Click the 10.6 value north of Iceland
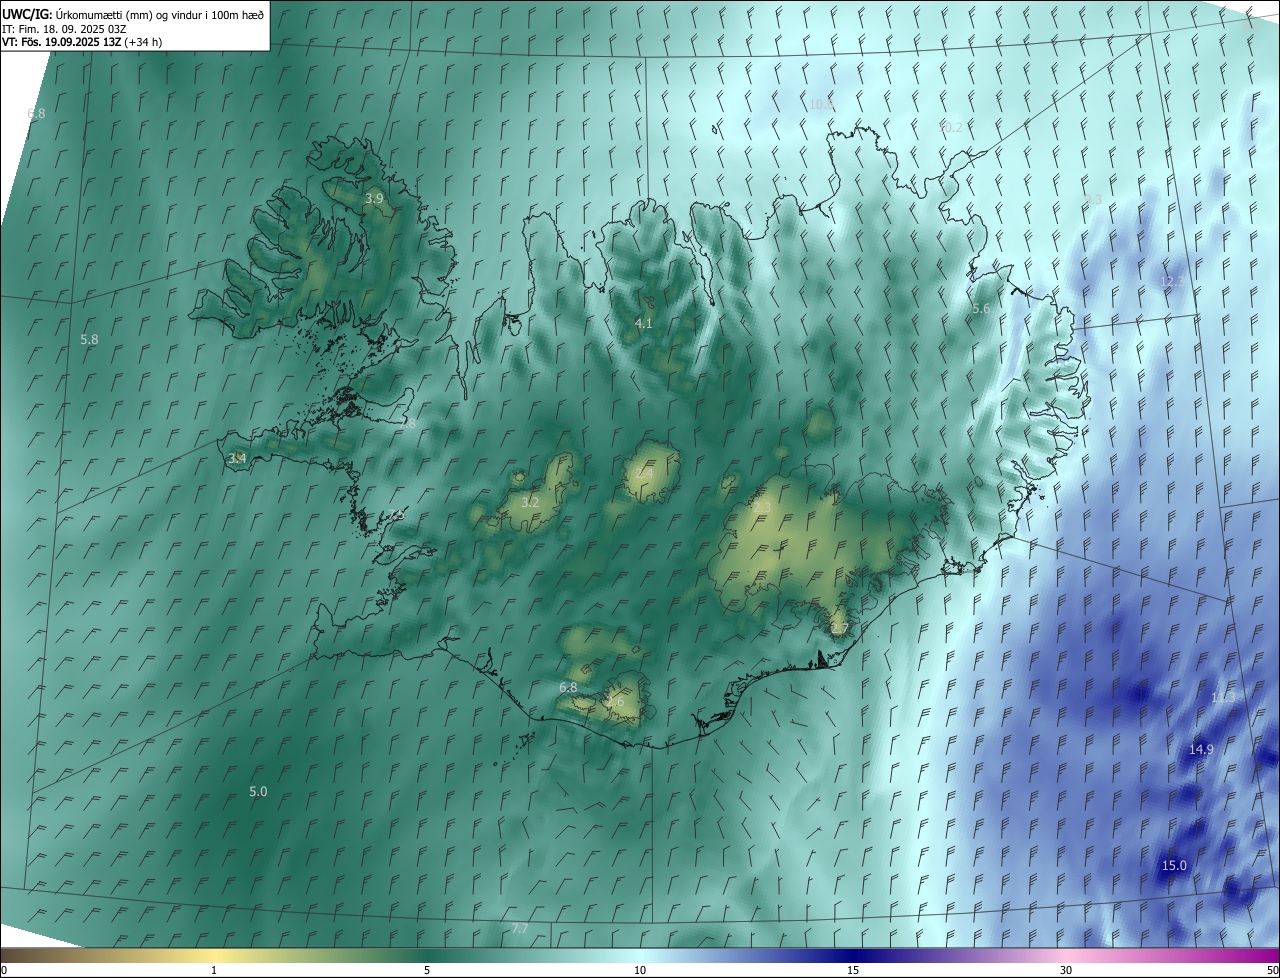Viewport: 1280px width, 978px height. (x=821, y=104)
